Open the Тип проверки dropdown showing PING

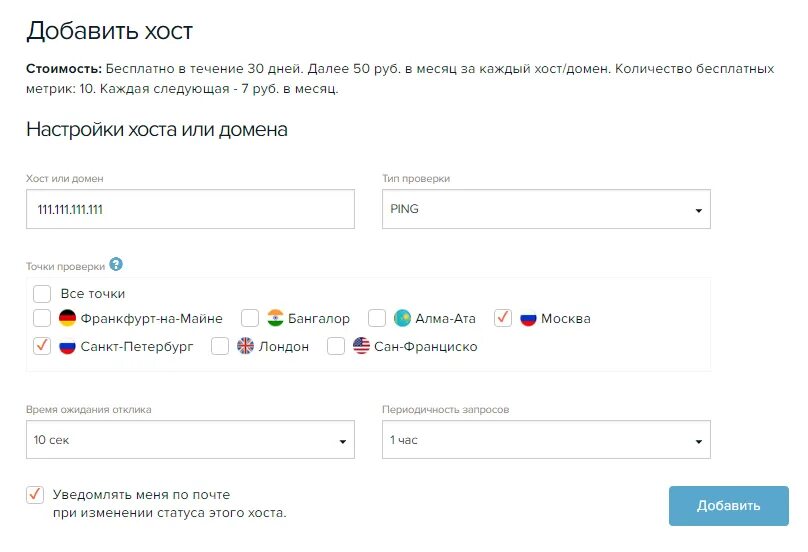coord(546,209)
